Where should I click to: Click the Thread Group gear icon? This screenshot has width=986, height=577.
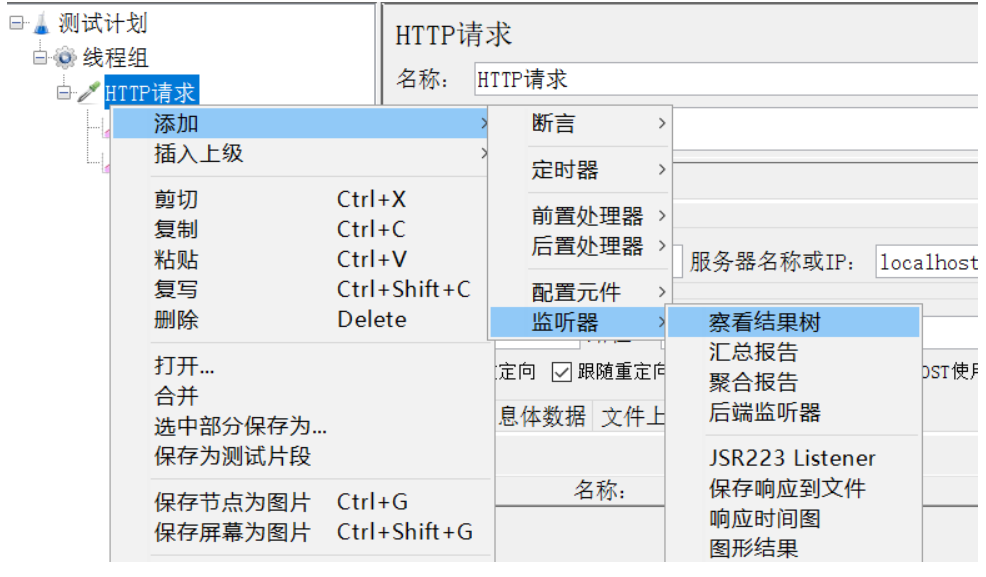(65, 58)
